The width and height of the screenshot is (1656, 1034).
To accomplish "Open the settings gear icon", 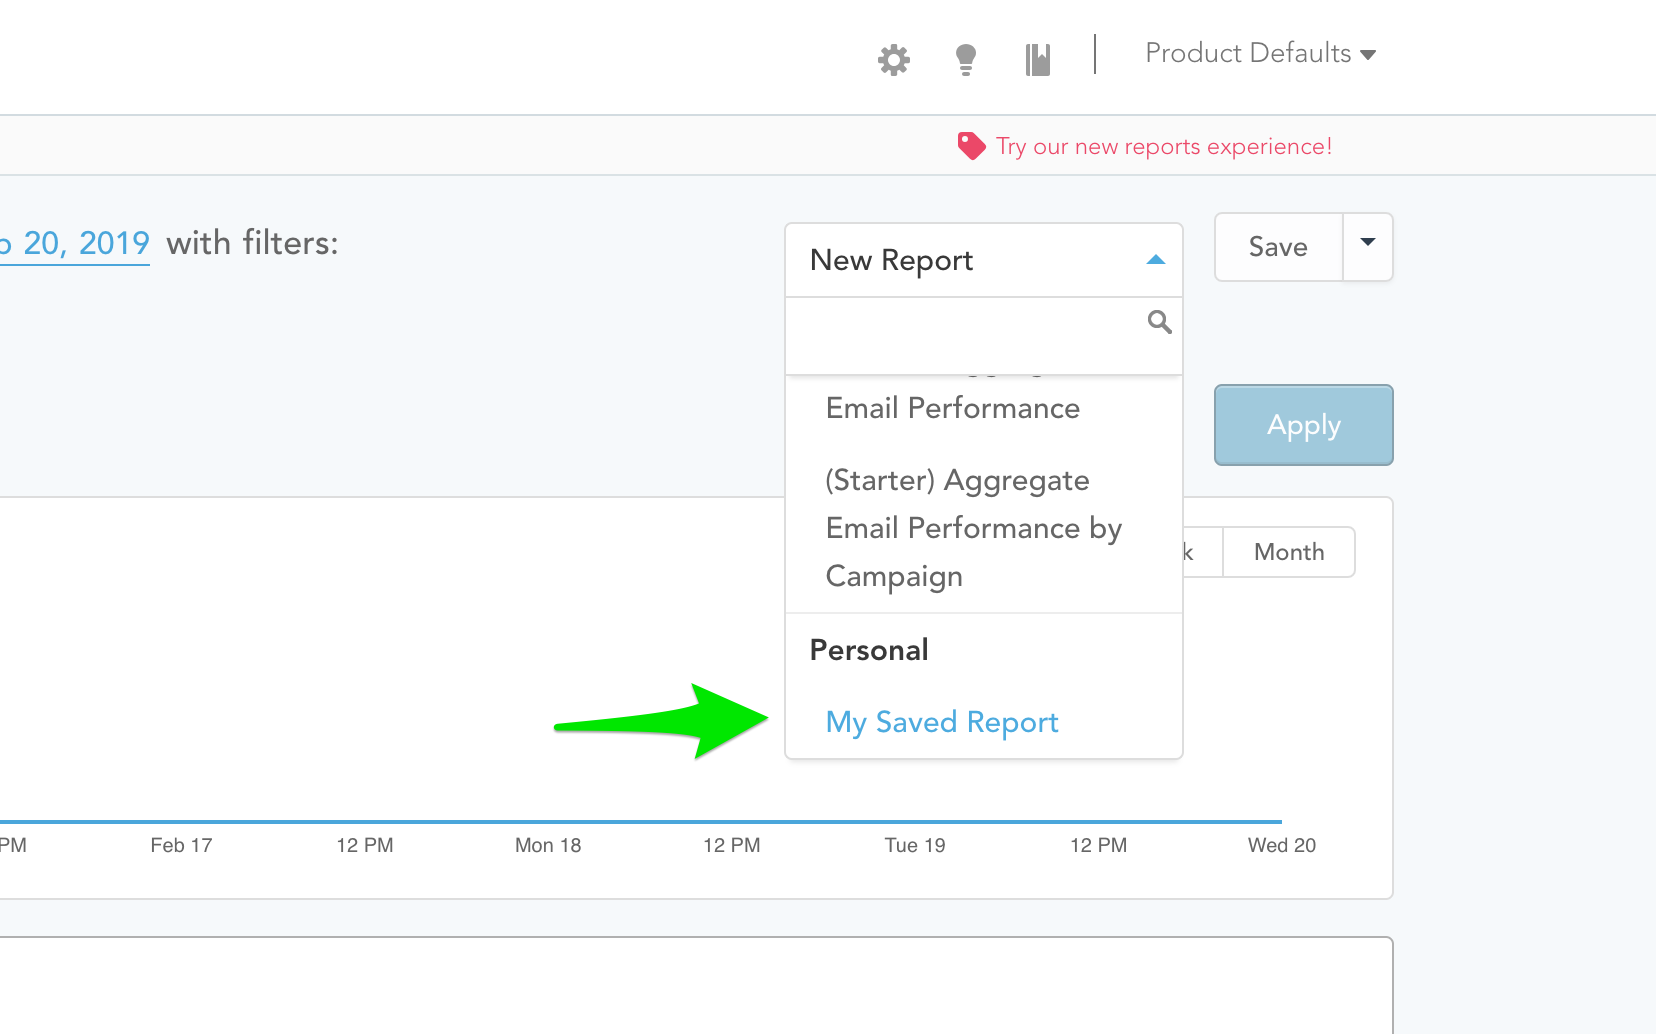I will tap(894, 60).
